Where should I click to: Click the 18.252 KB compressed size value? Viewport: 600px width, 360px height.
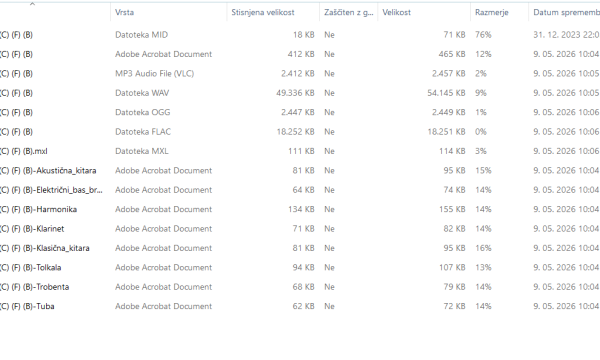point(295,132)
